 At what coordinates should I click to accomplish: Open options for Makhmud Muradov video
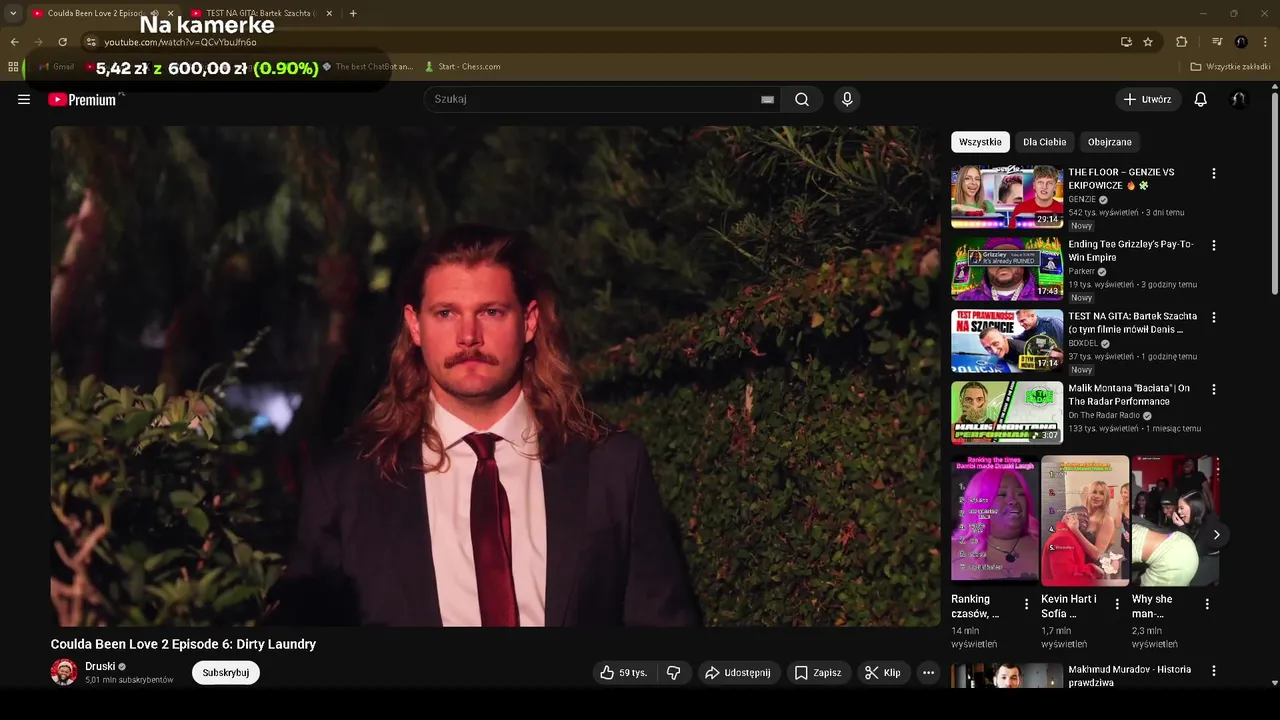[x=1214, y=671]
